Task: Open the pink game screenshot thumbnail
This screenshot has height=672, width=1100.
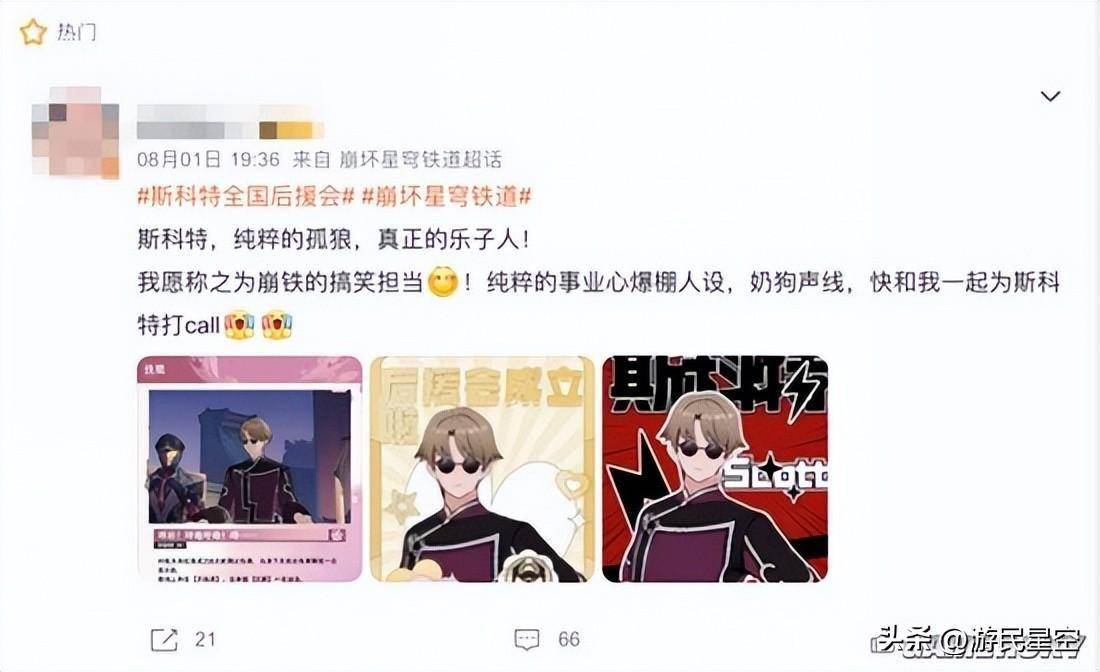Action: (250, 469)
